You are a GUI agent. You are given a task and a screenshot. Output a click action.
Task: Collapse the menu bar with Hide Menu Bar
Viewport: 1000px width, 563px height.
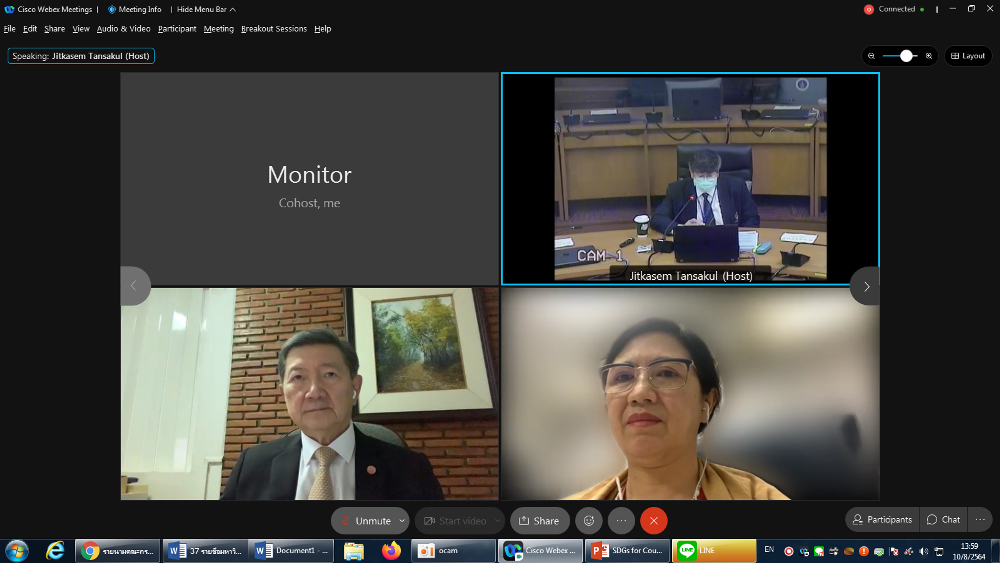coord(206,9)
